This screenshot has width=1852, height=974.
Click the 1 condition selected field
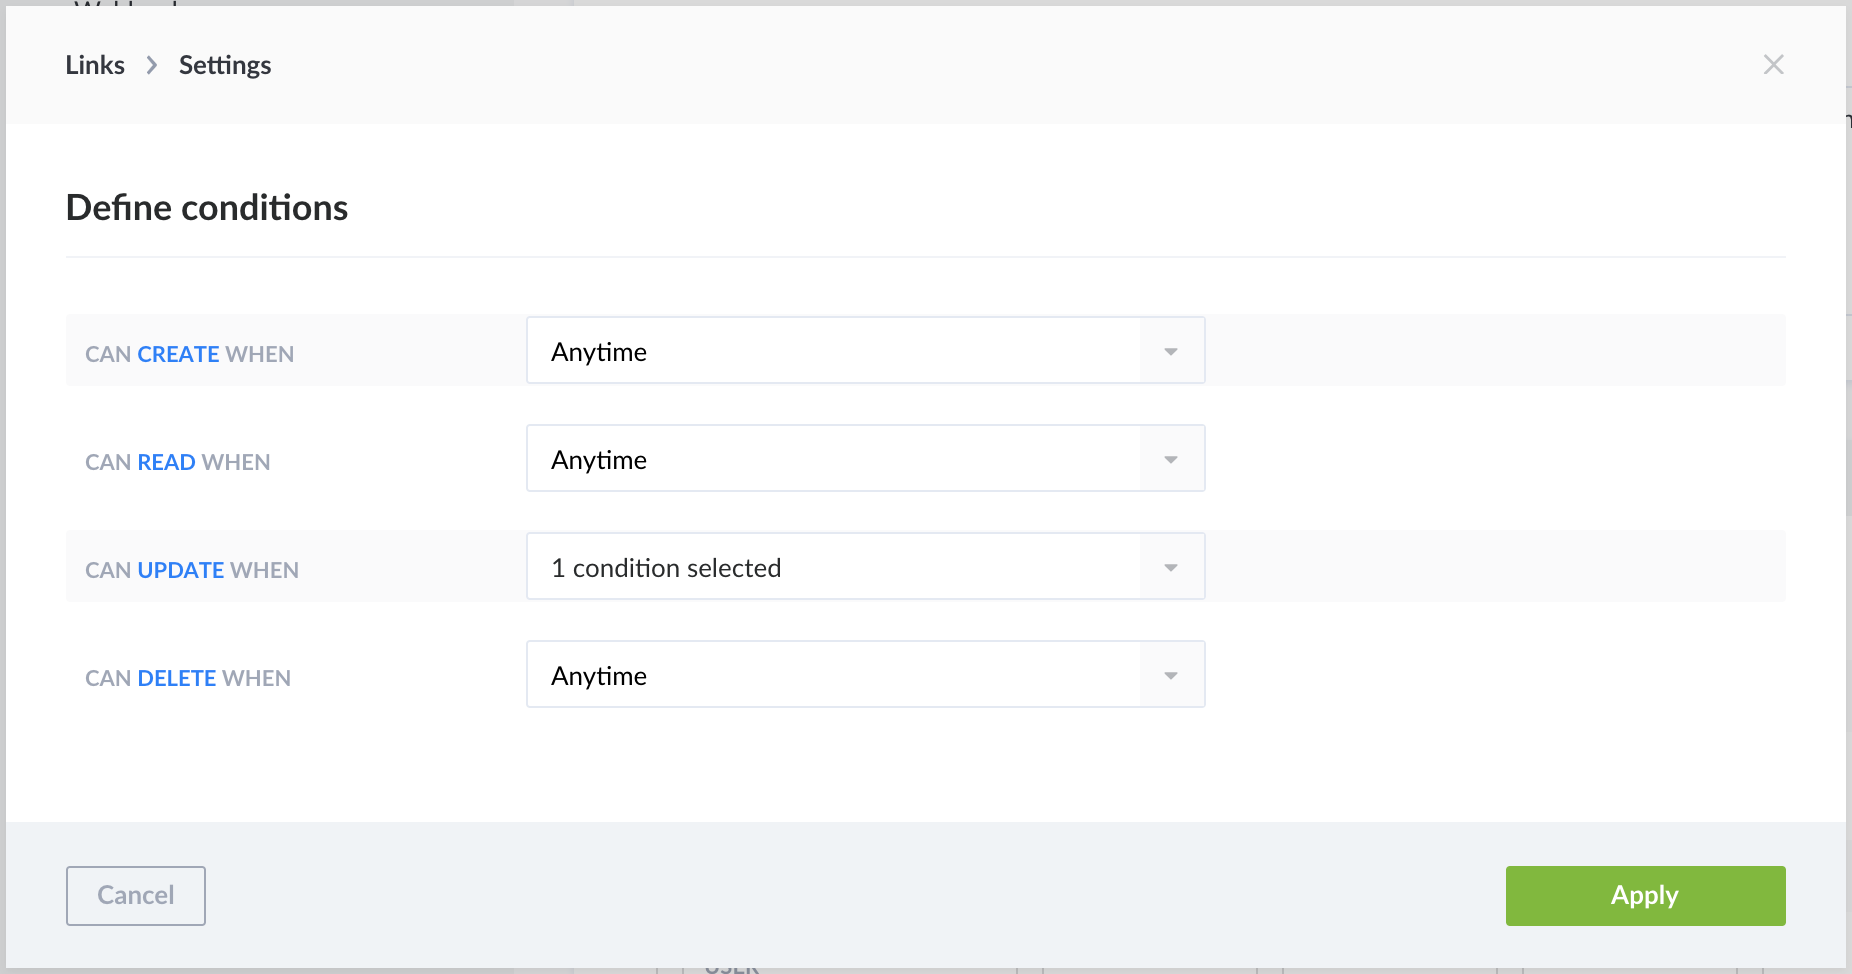click(666, 567)
